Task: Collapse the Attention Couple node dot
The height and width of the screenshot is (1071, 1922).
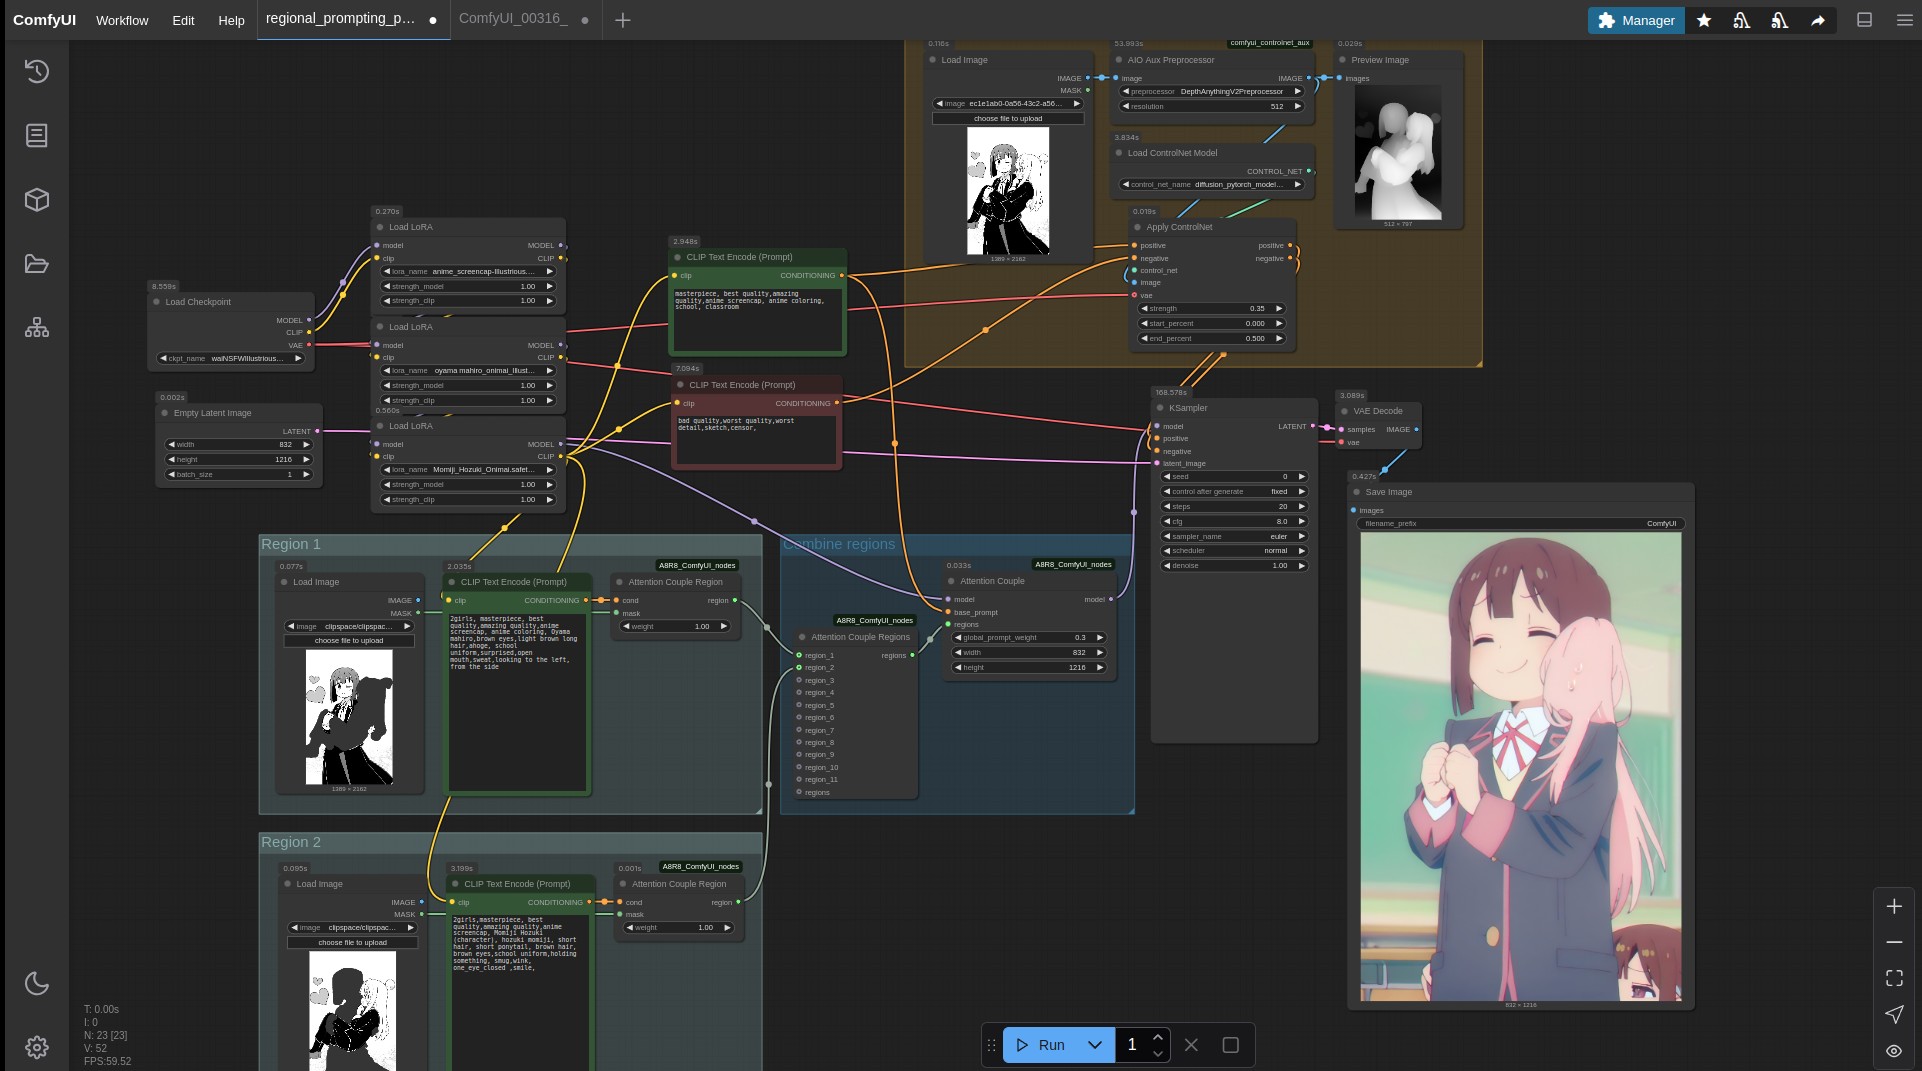Action: (951, 581)
